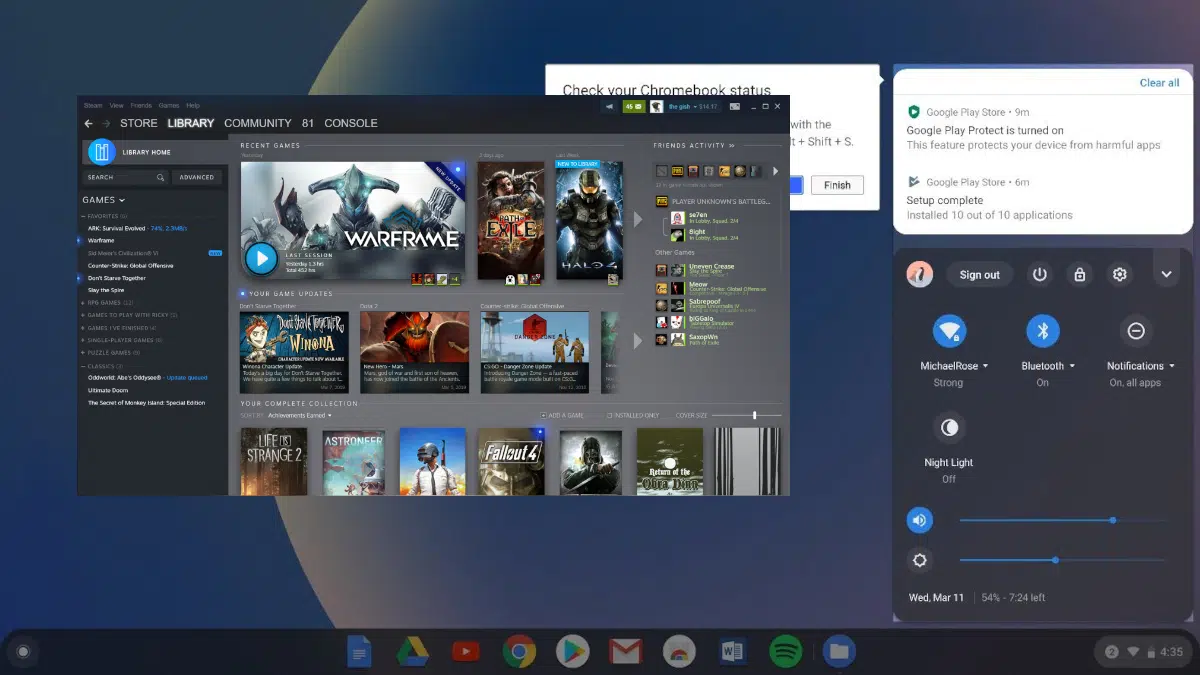
Task: Click Clear all notifications
Action: (x=1159, y=83)
